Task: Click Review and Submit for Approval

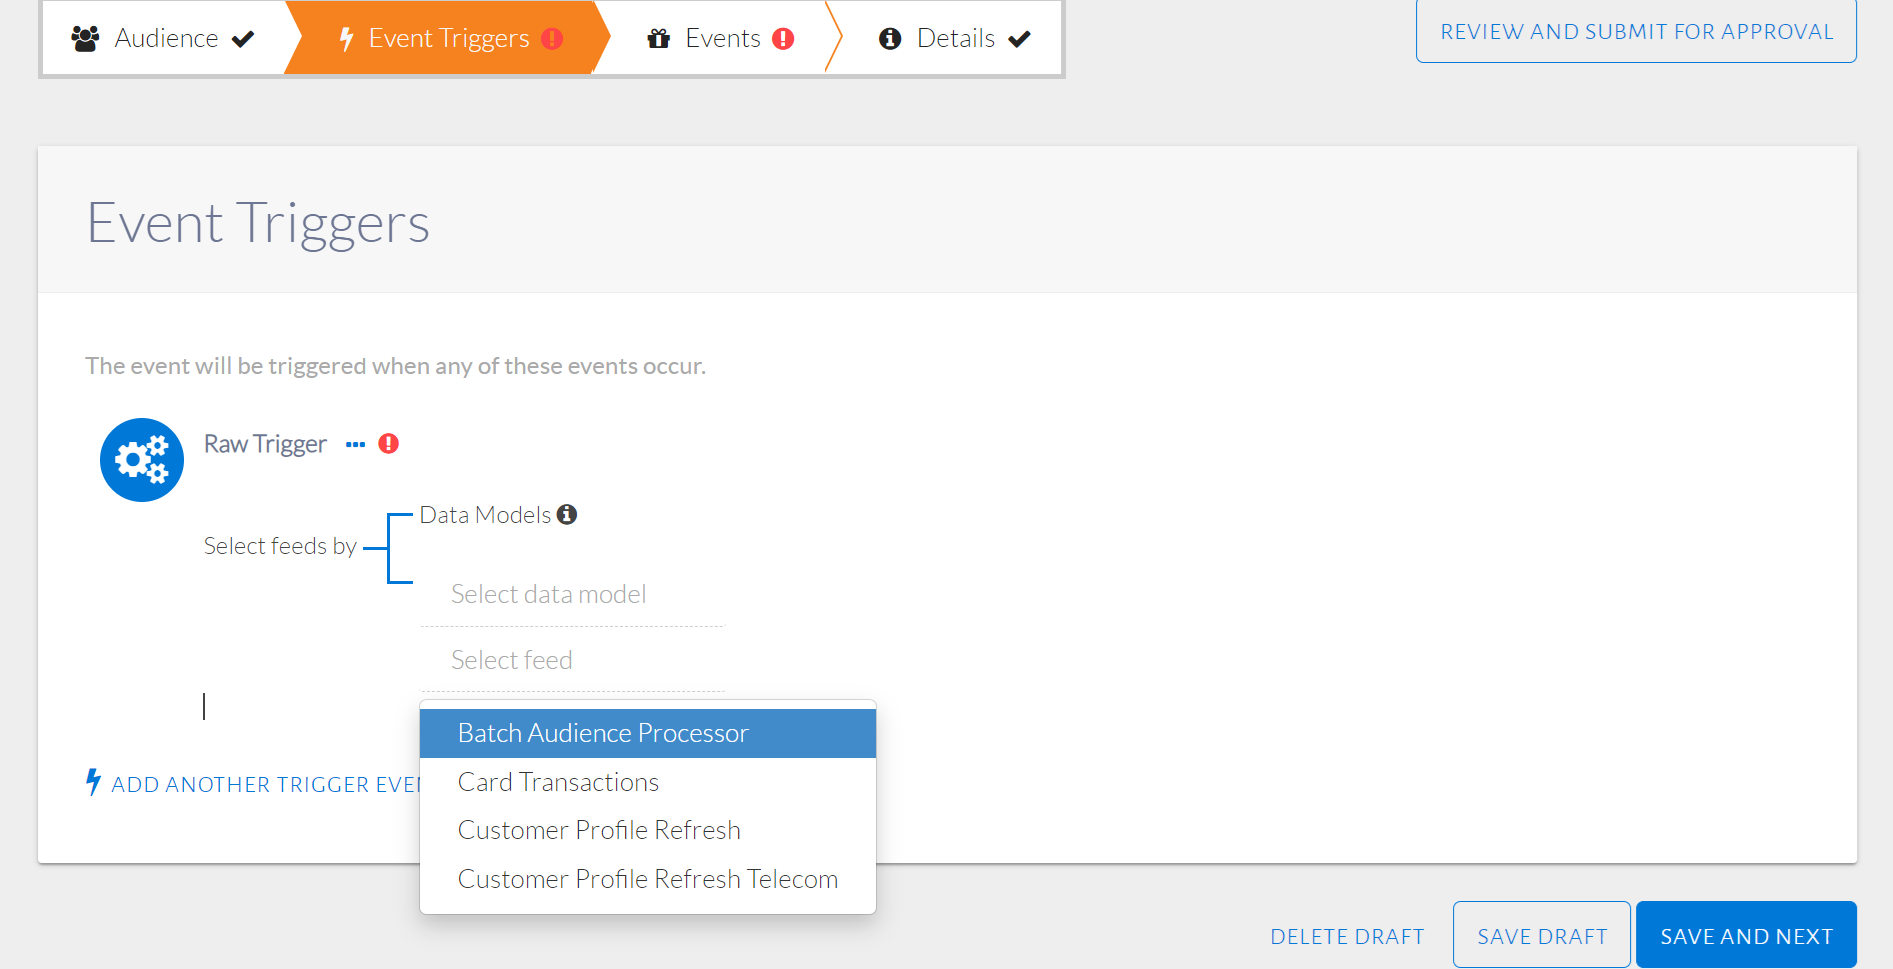Action: 1636,32
